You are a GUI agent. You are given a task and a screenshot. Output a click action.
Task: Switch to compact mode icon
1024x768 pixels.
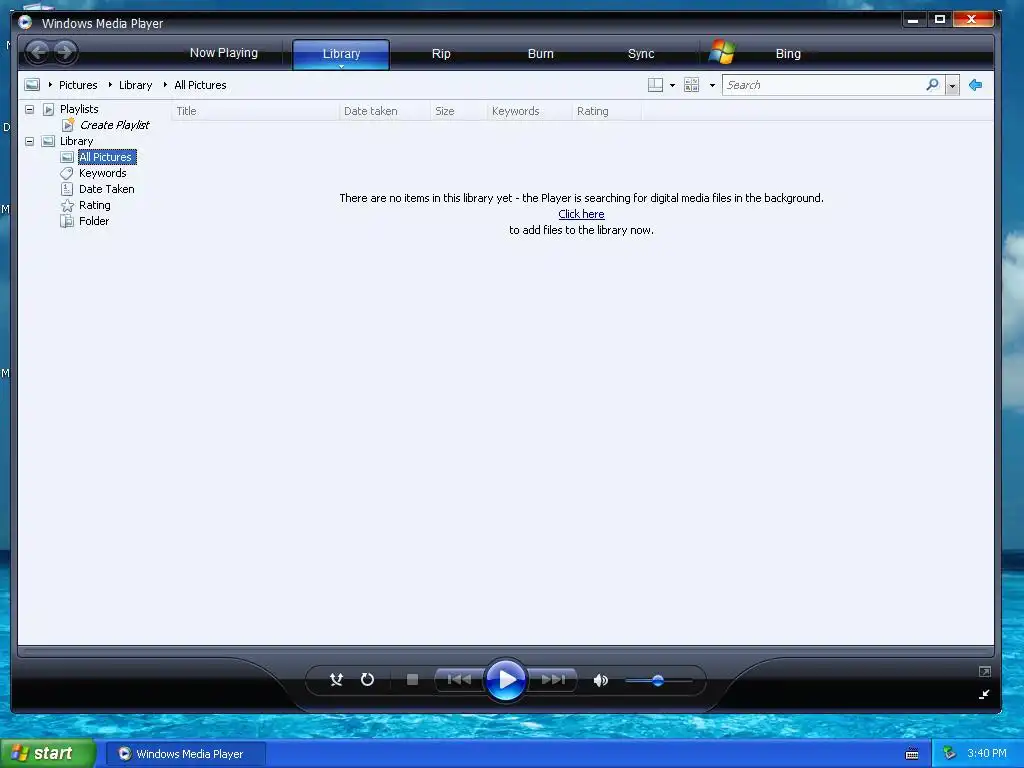(x=984, y=694)
